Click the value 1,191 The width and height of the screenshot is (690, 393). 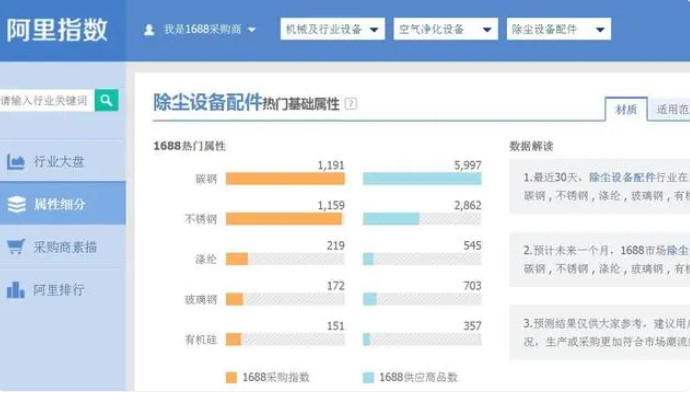(x=331, y=165)
